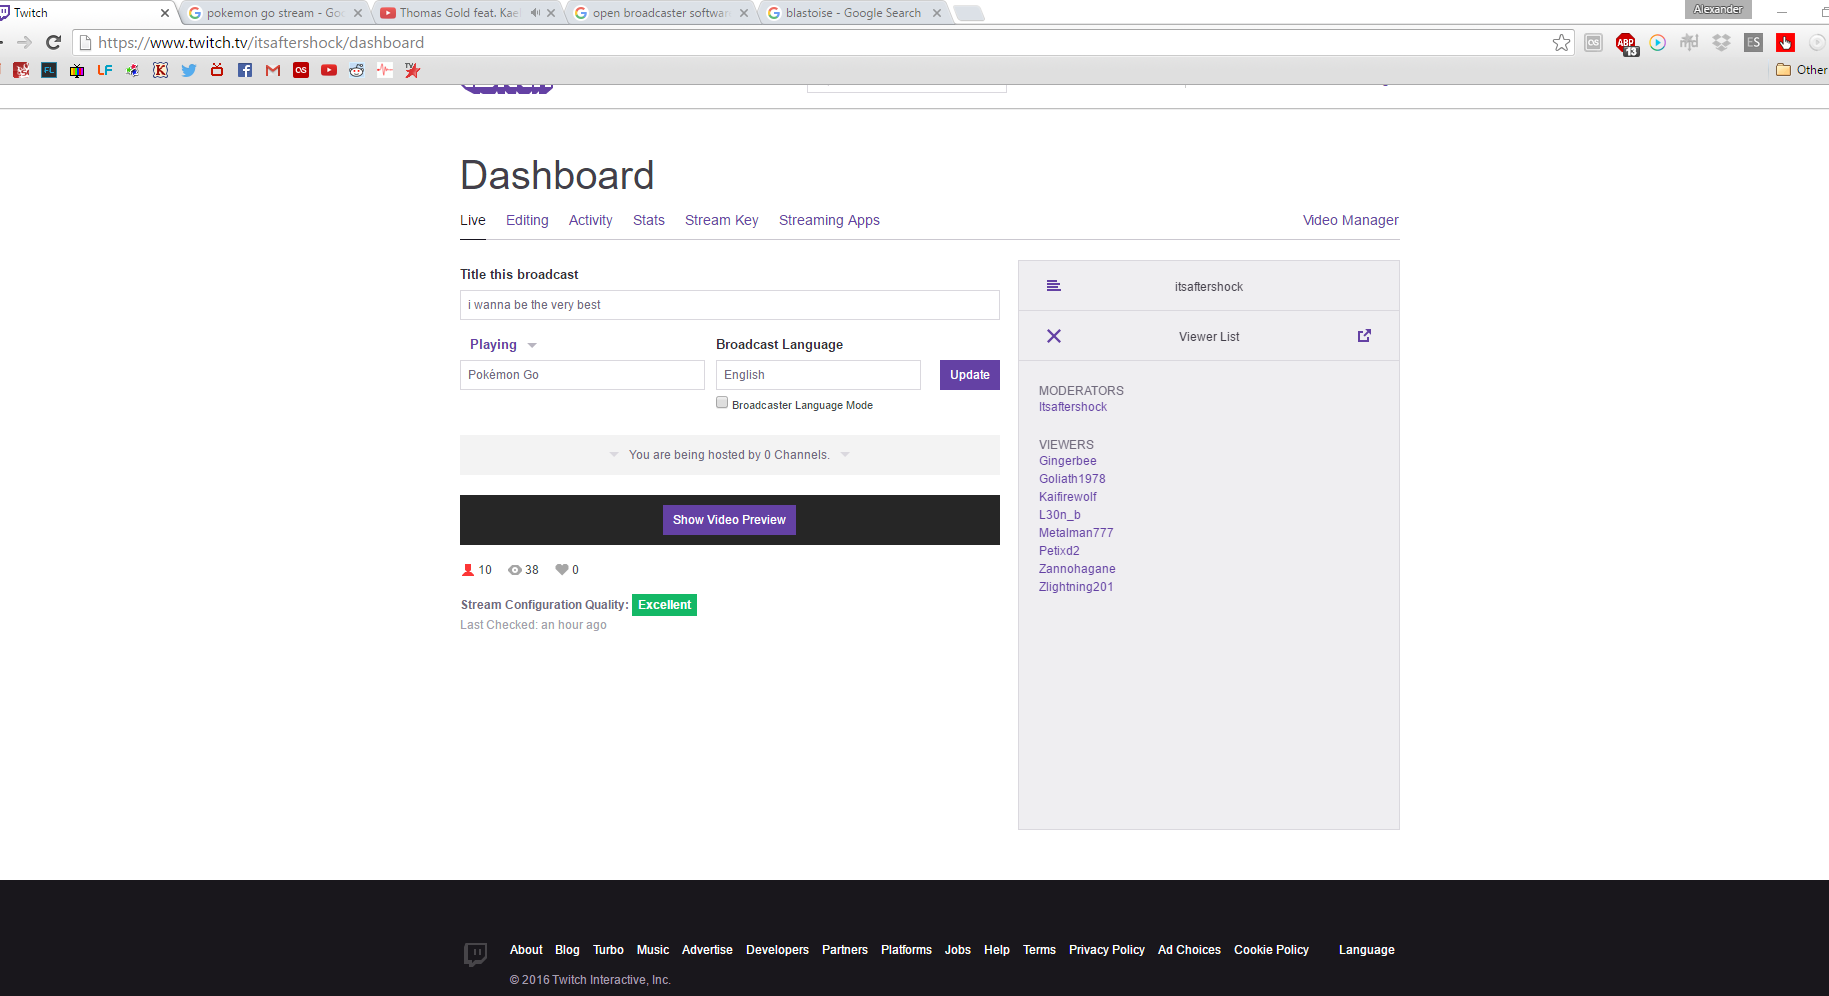Click the red hand pointer extension icon

click(x=1785, y=42)
